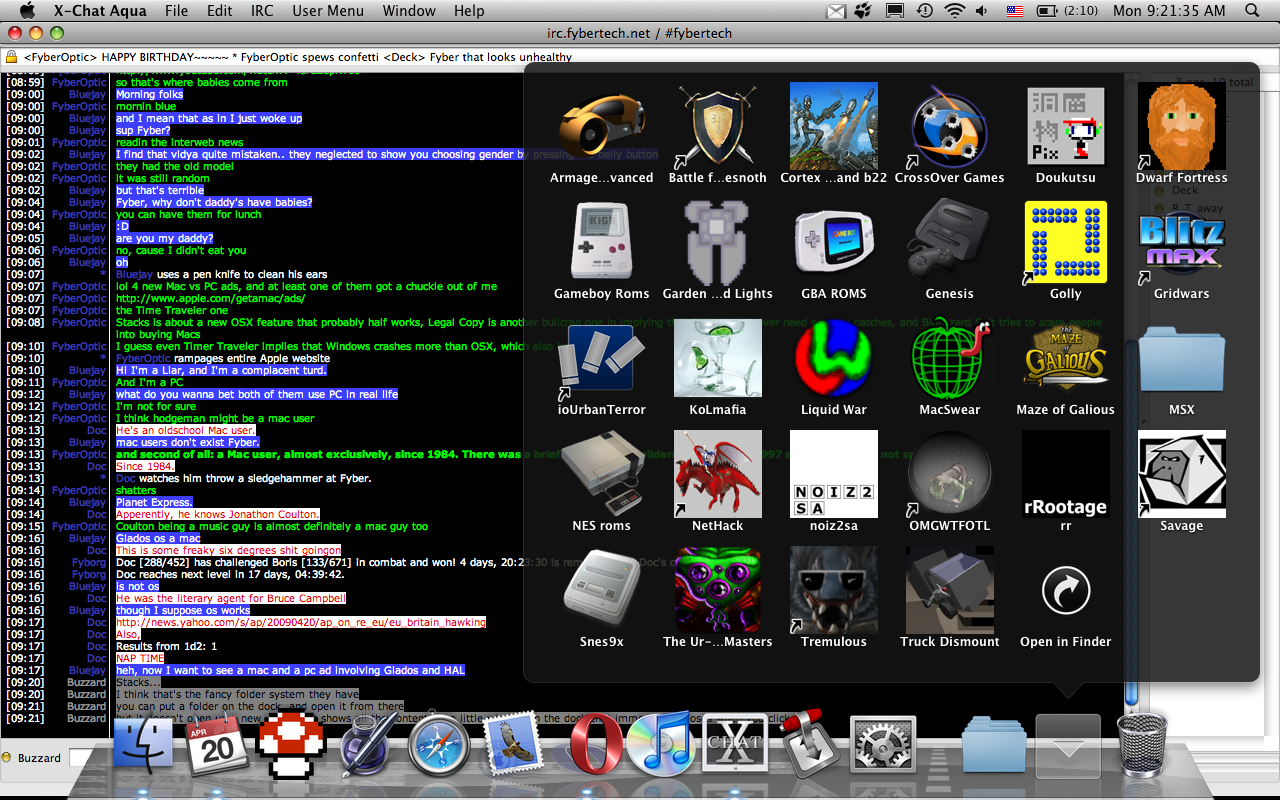
Task: Open the Trash in the Dock
Action: coord(1142,745)
